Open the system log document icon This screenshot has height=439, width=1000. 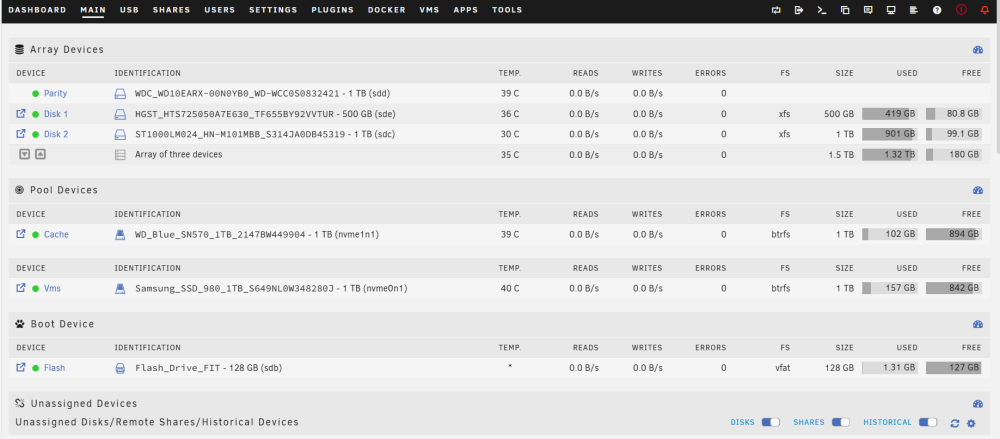(x=914, y=10)
